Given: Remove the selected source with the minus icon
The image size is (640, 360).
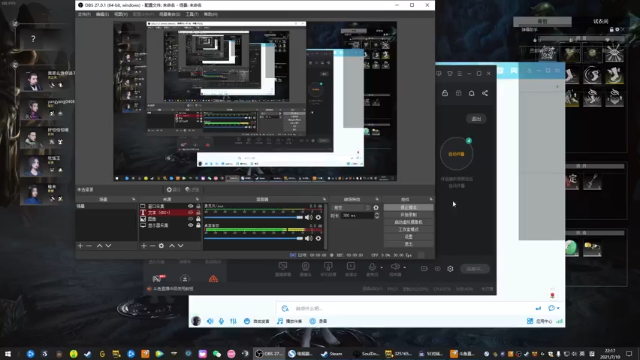Looking at the screenshot, I should tap(152, 246).
